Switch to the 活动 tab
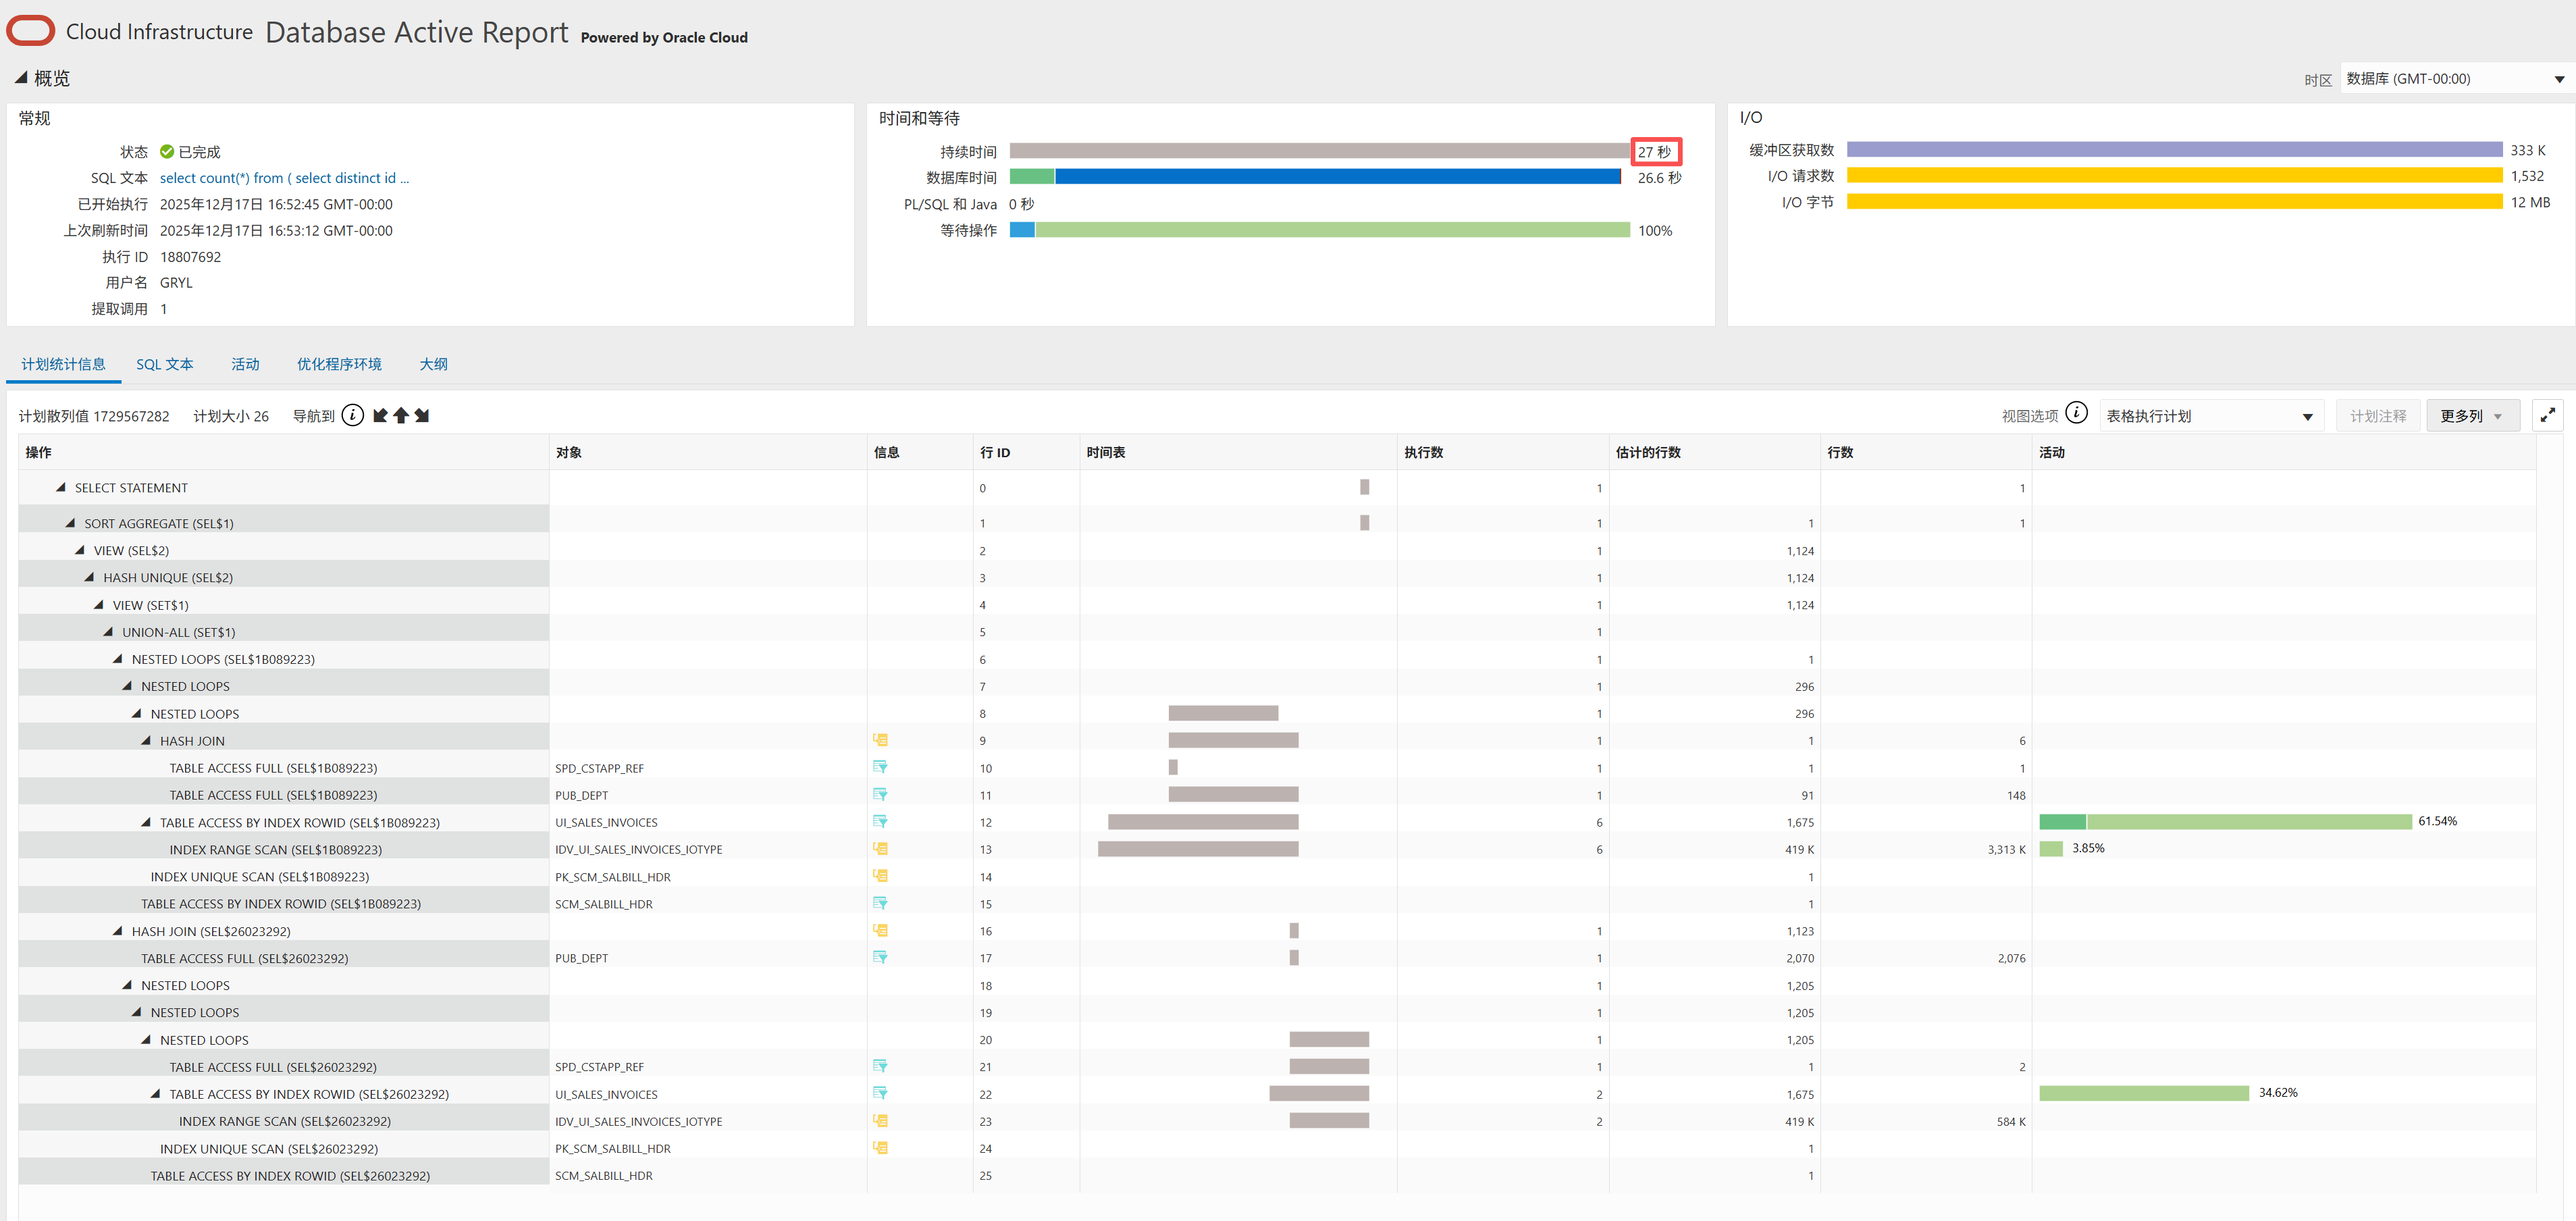The width and height of the screenshot is (2576, 1221). [x=245, y=364]
